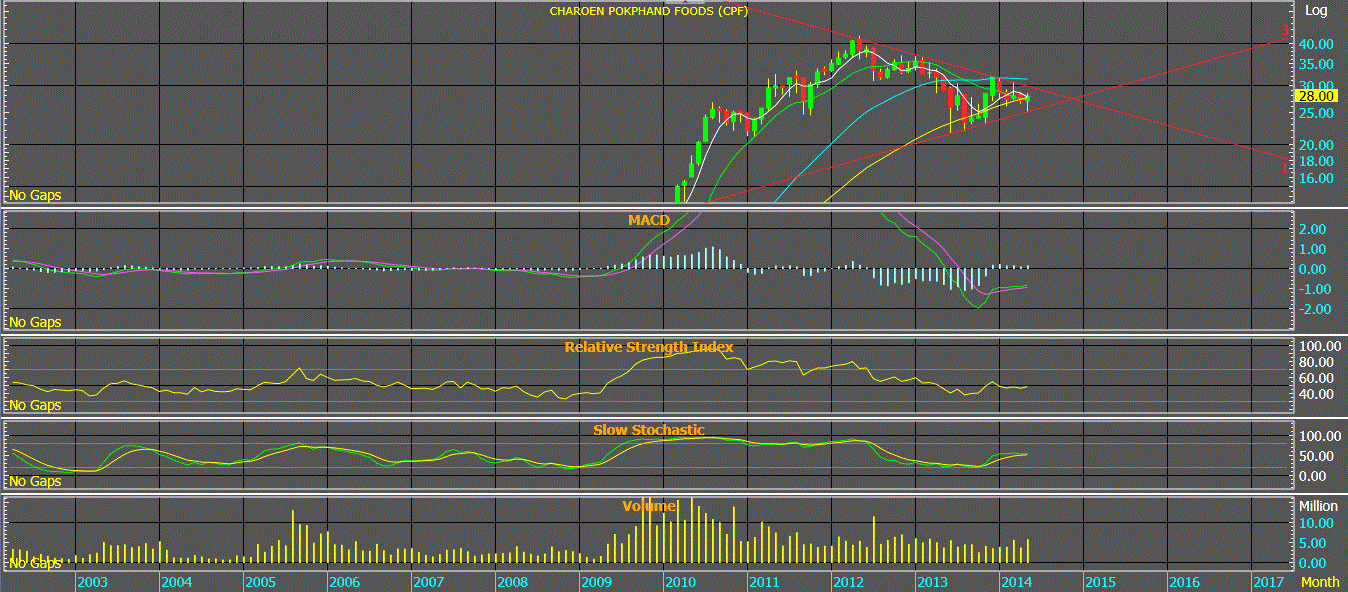Image resolution: width=1348 pixels, height=592 pixels.
Task: Select the 60.00 RSI axis value
Action: coord(1316,378)
